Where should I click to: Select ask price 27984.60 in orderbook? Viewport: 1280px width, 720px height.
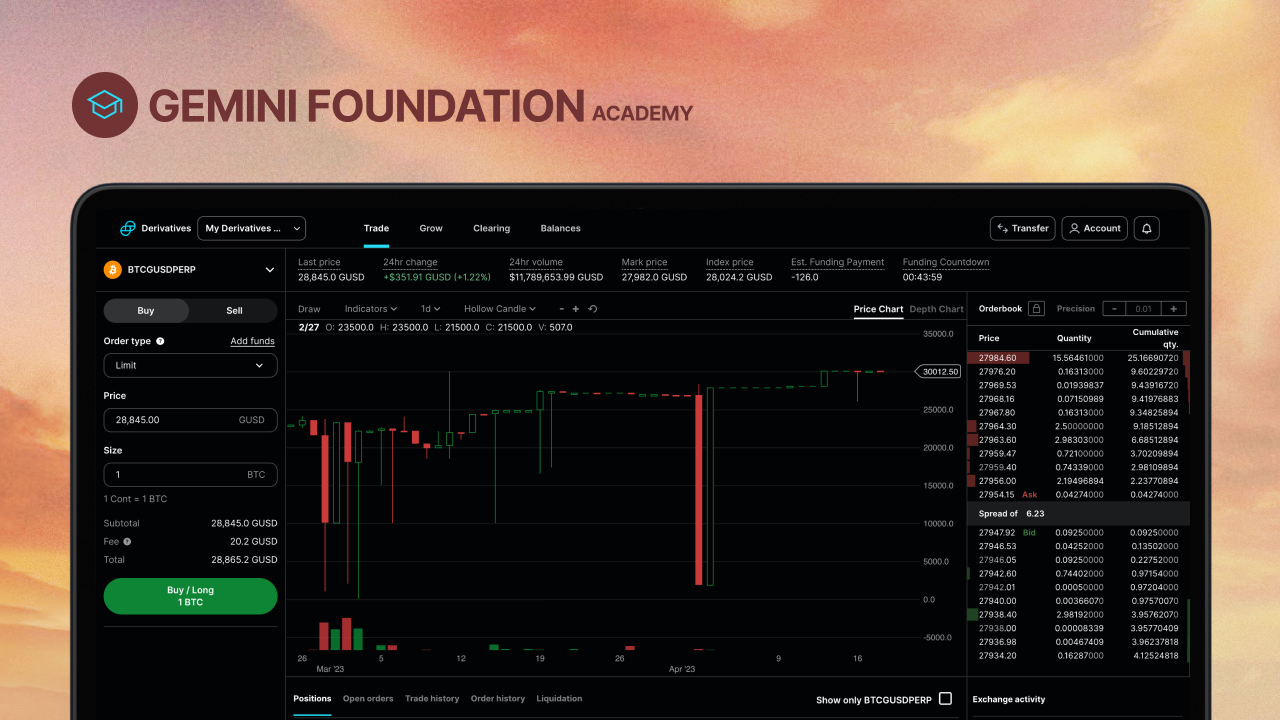(x=997, y=358)
